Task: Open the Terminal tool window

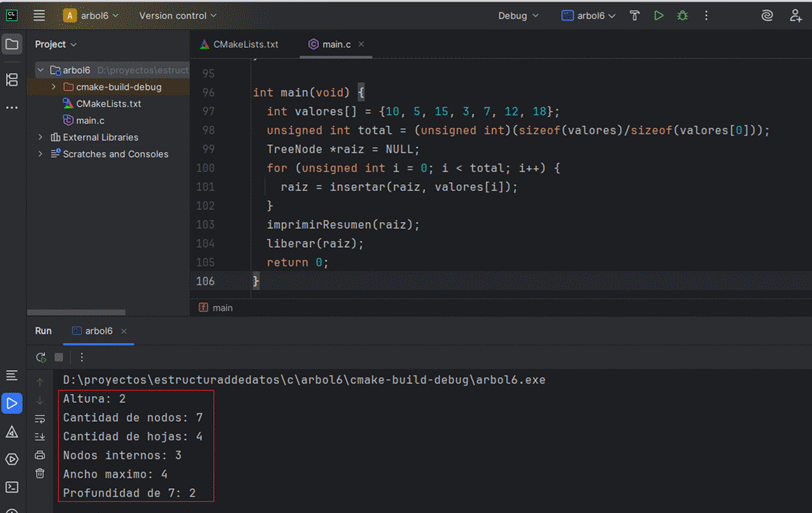Action: (12, 488)
